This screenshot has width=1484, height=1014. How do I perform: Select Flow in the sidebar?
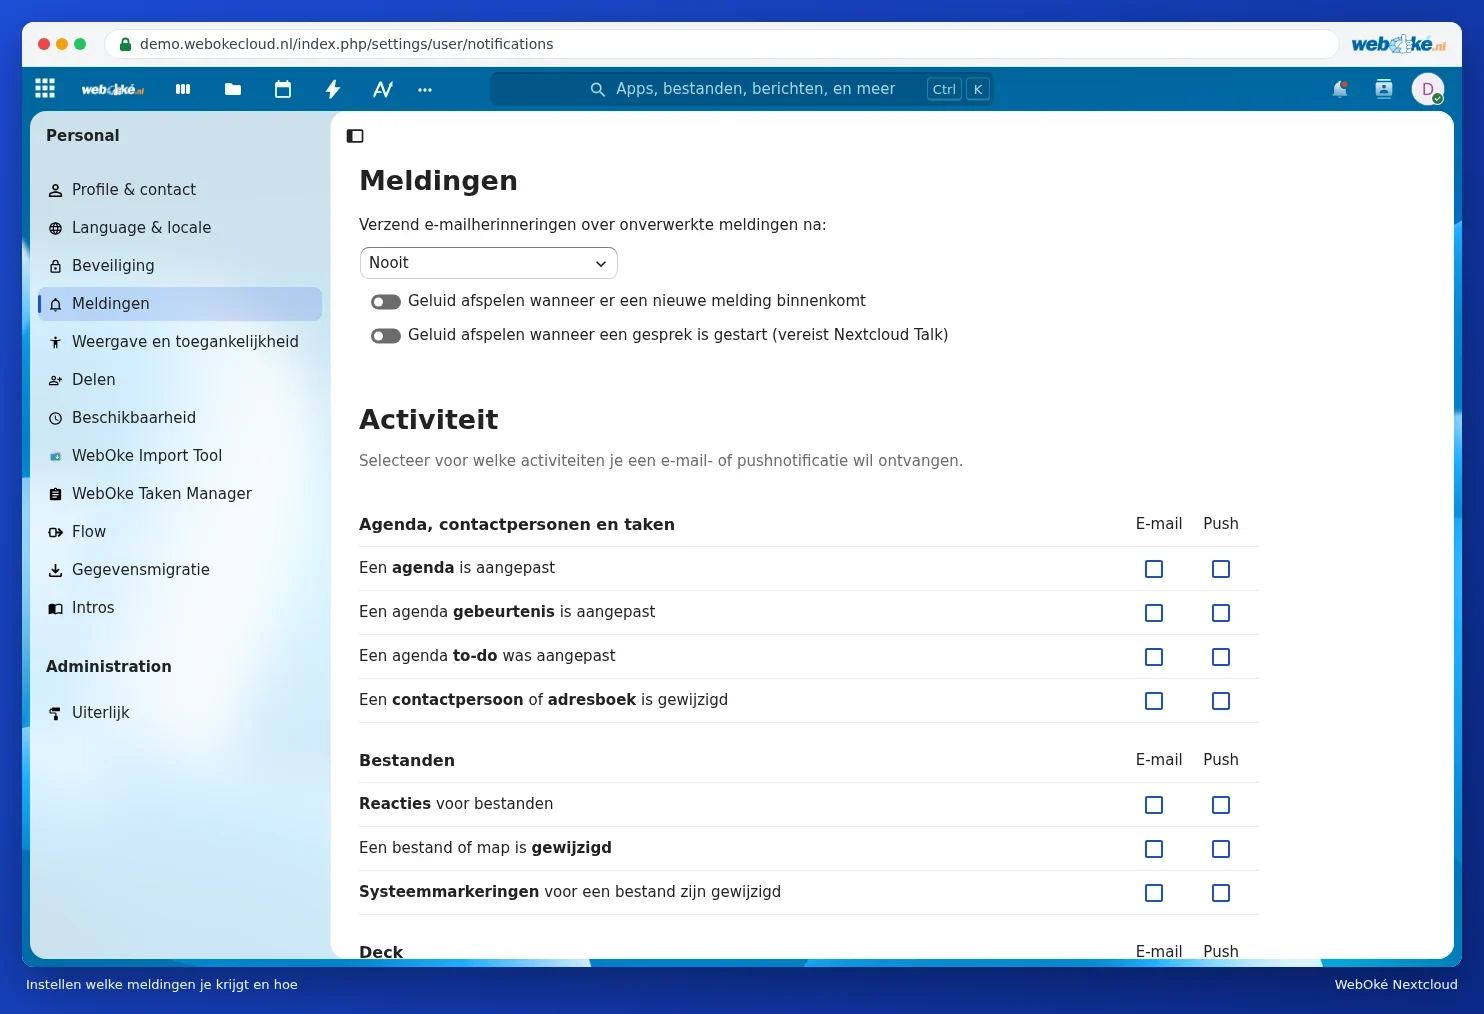(x=180, y=532)
